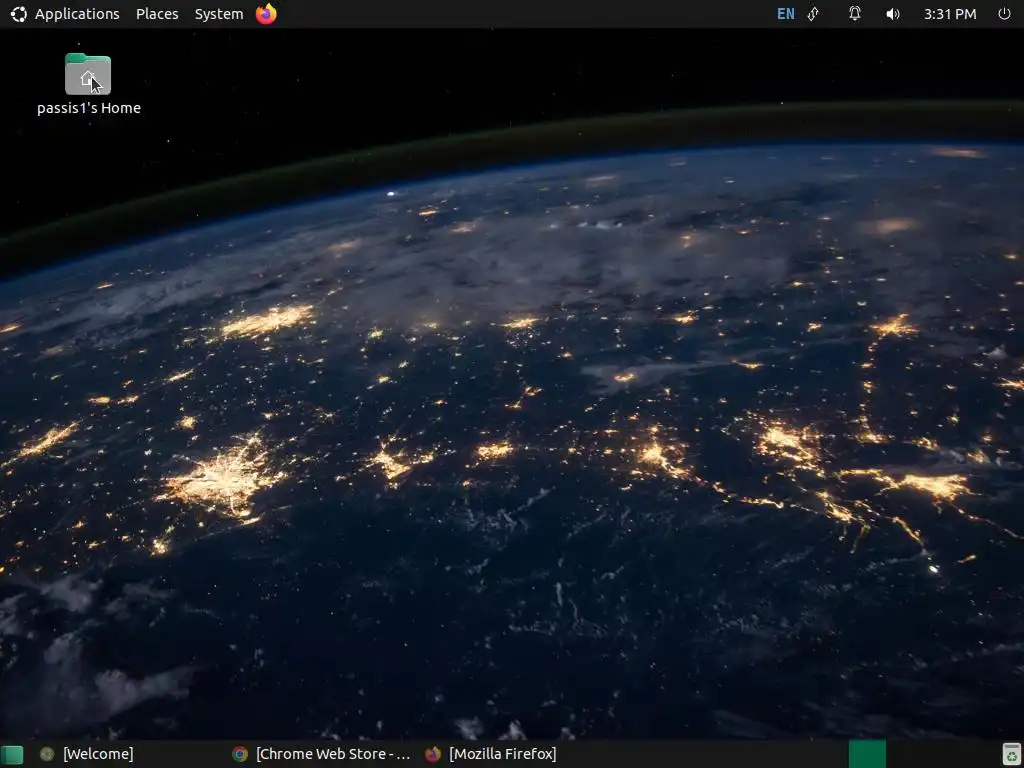Restore the Chrome Web Store window

322,754
